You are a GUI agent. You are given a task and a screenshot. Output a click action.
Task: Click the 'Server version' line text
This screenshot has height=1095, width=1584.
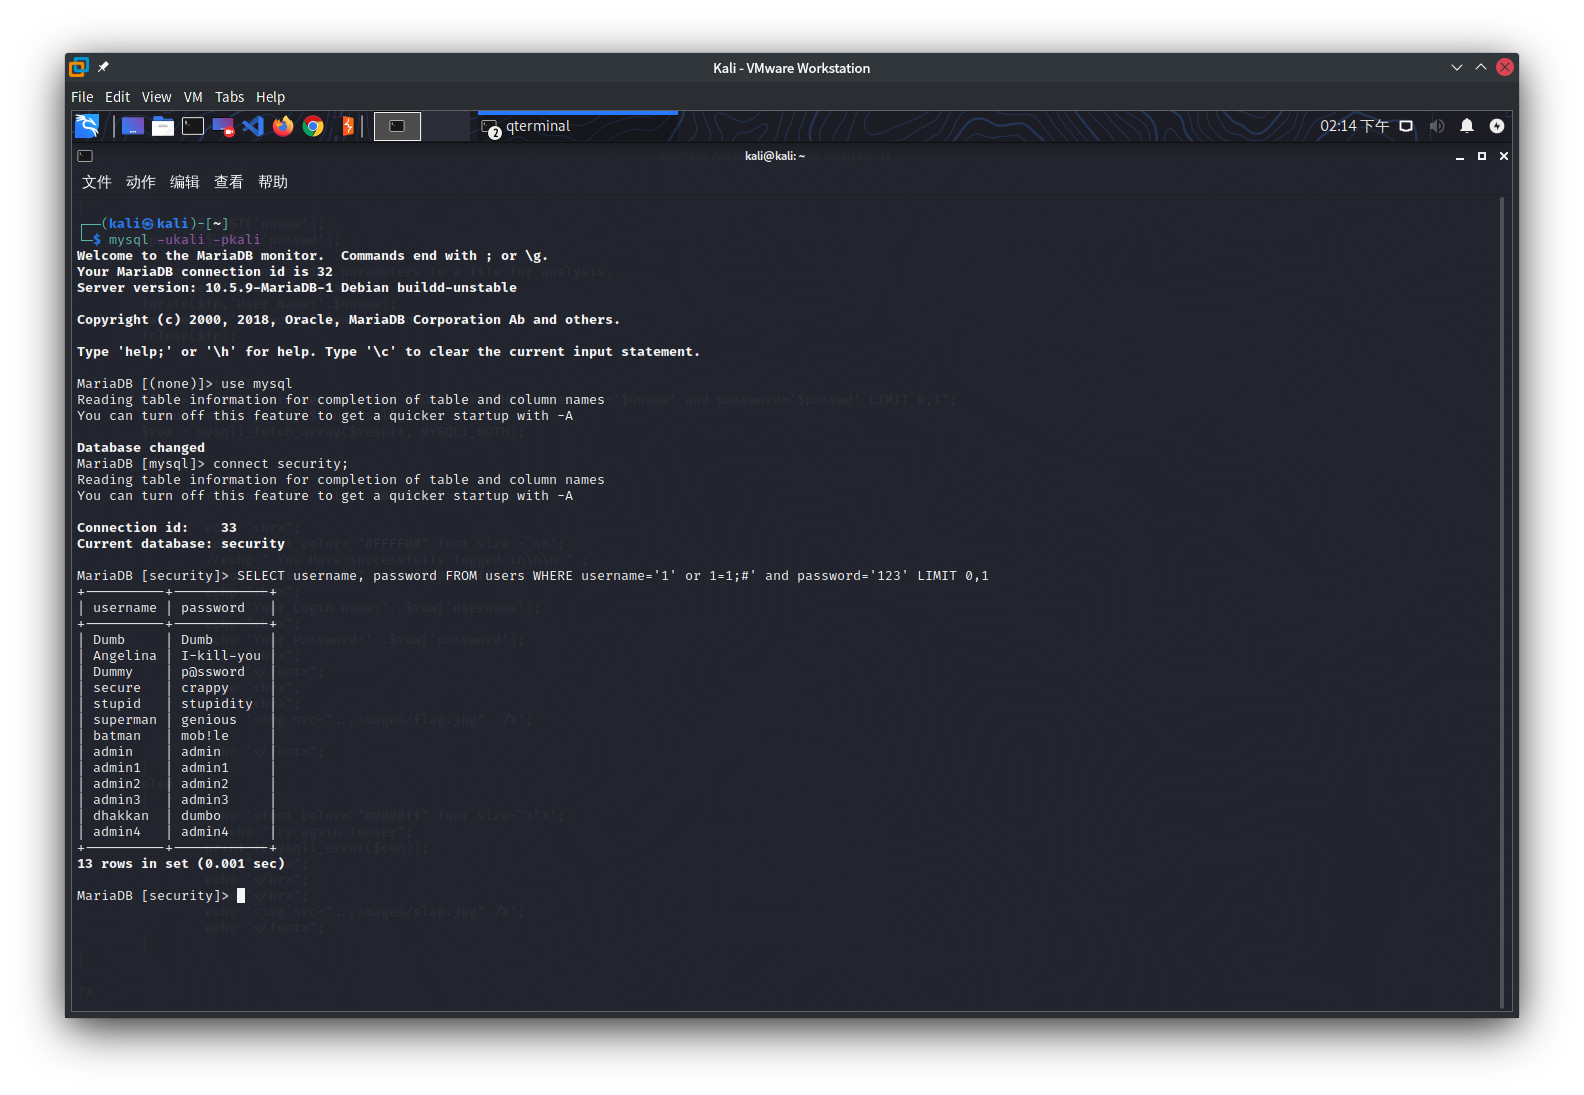297,288
